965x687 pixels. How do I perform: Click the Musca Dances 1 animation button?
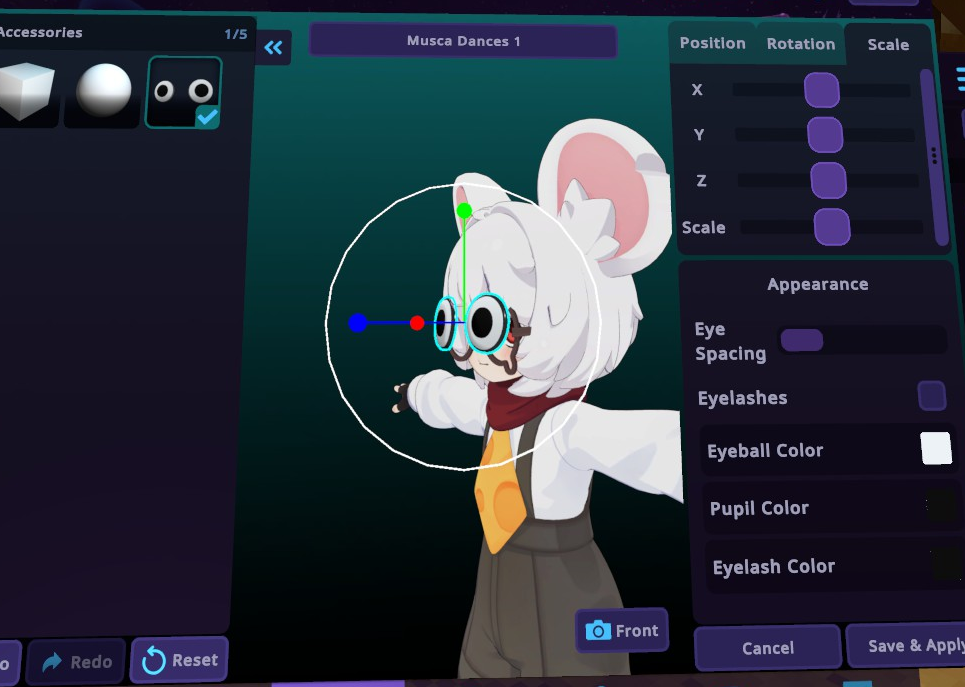463,41
